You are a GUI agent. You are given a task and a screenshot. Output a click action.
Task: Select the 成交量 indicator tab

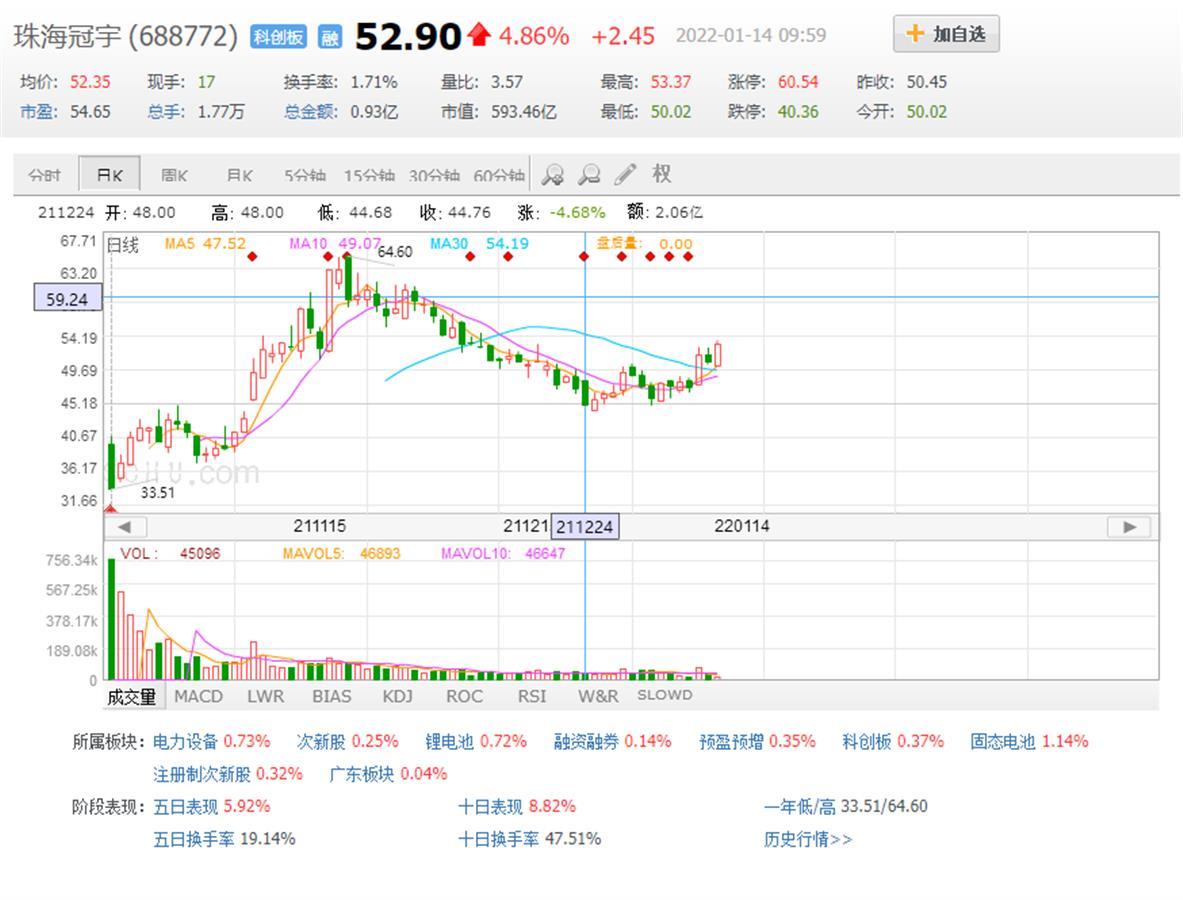[x=131, y=696]
